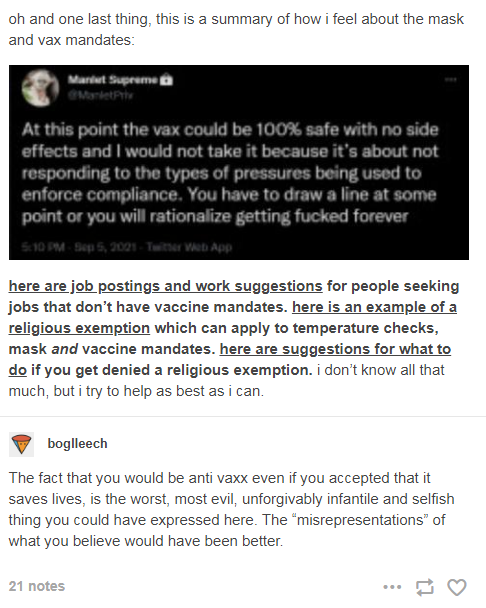Click the tweet author's profile picture
The image size is (486, 608).
(40, 88)
